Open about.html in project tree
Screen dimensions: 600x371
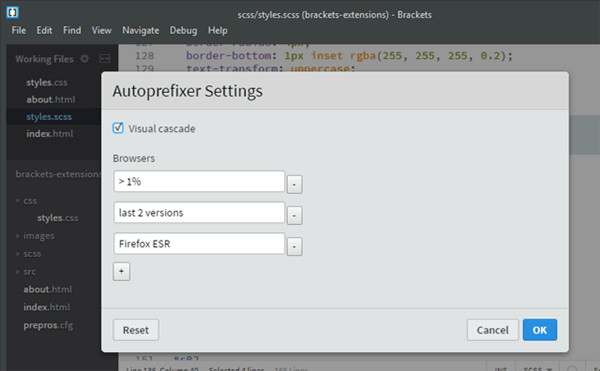[x=47, y=289]
